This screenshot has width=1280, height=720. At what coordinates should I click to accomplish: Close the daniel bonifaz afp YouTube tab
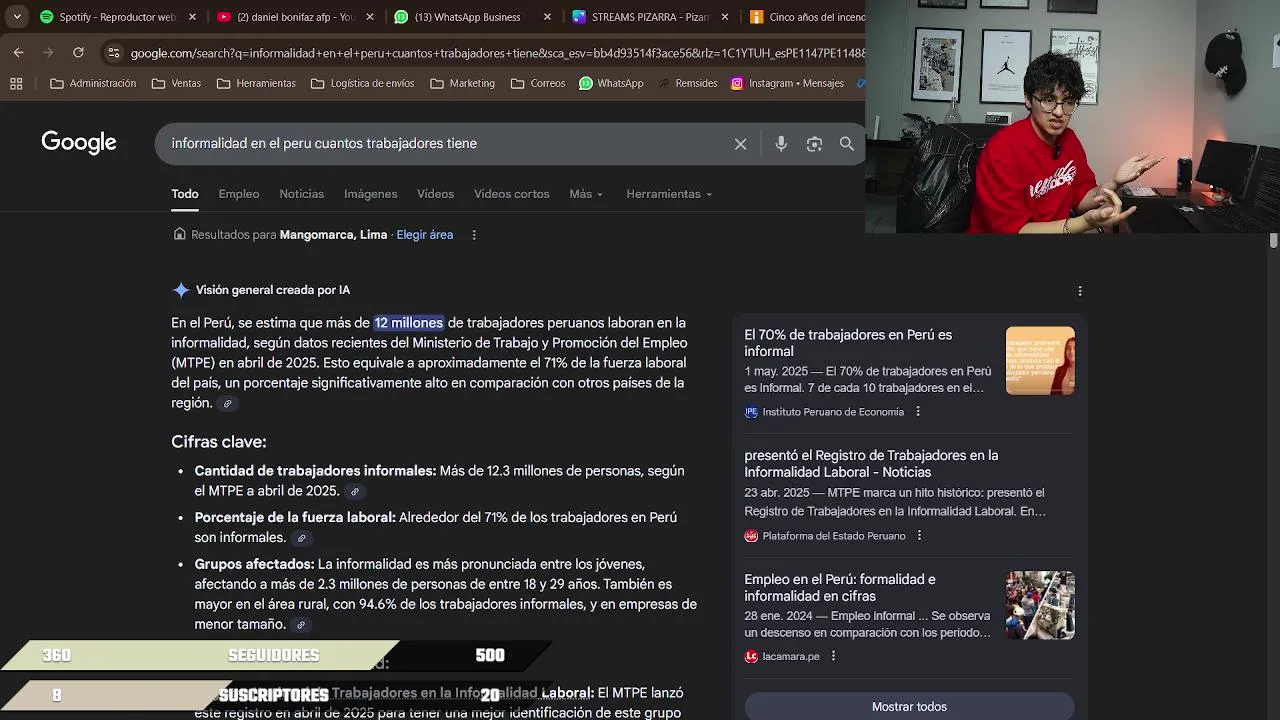(370, 17)
